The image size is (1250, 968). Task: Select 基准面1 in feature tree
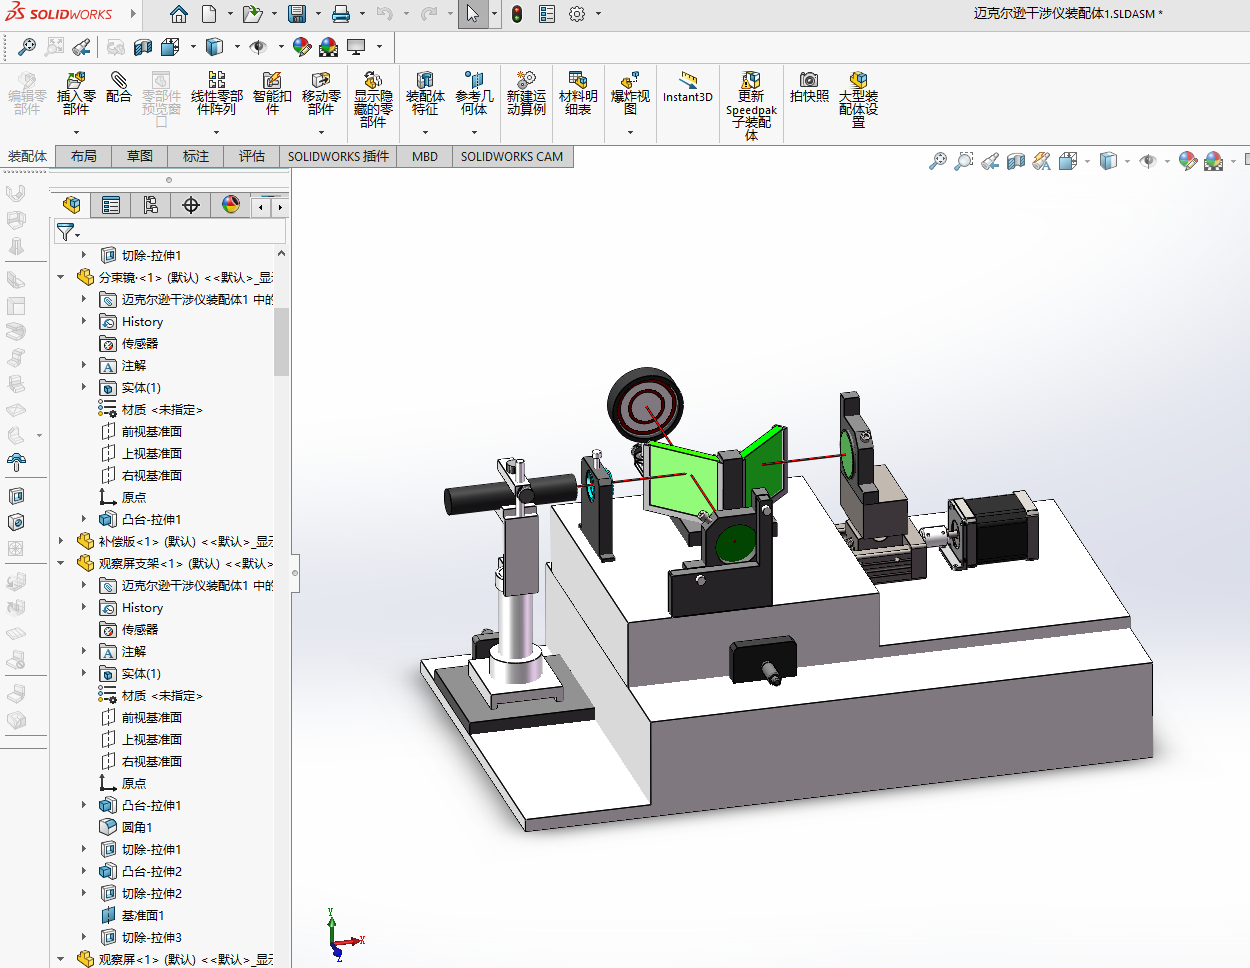pos(143,915)
